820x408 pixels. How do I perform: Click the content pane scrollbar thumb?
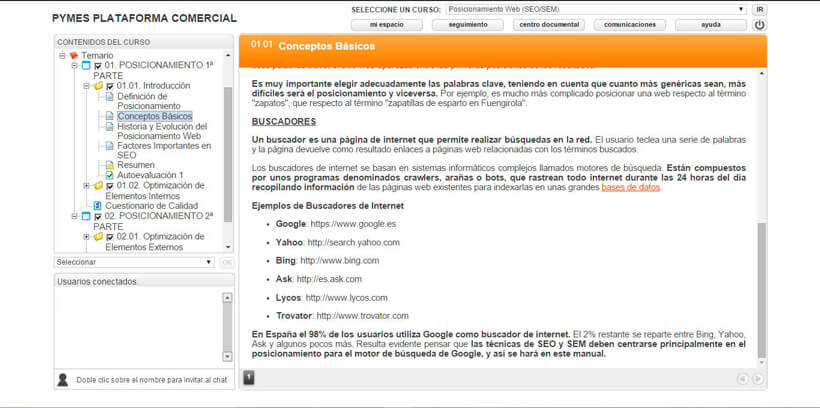click(x=761, y=289)
